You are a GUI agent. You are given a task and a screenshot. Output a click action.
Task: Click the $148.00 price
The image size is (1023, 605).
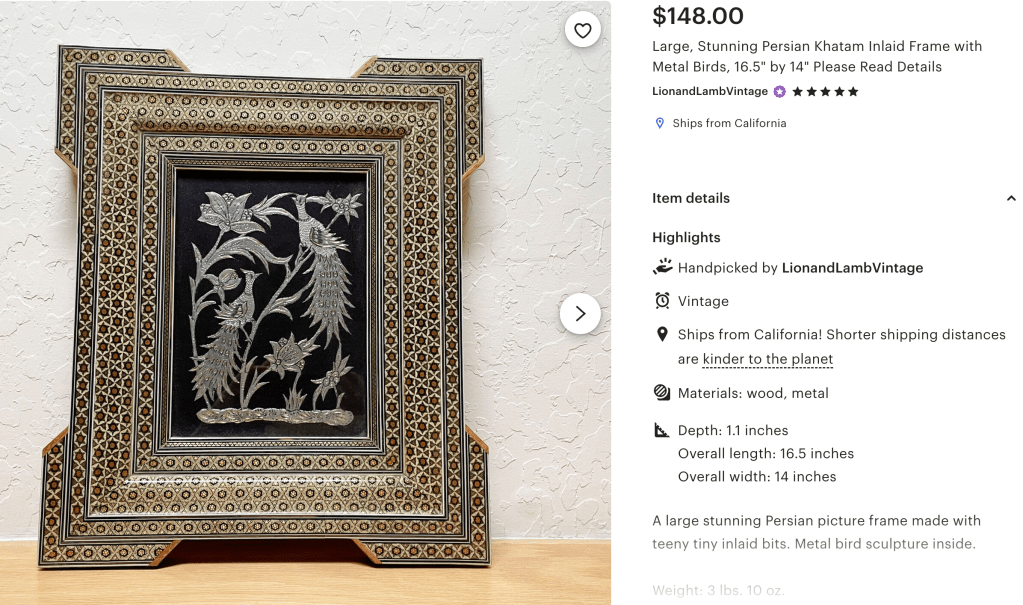point(698,16)
